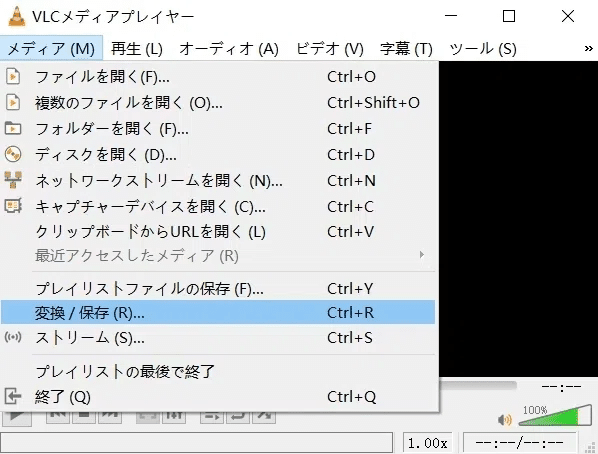Screen dimensions: 598x454
Task: Click the capture device (キャプチャーデバイス) icon
Action: [x=13, y=206]
